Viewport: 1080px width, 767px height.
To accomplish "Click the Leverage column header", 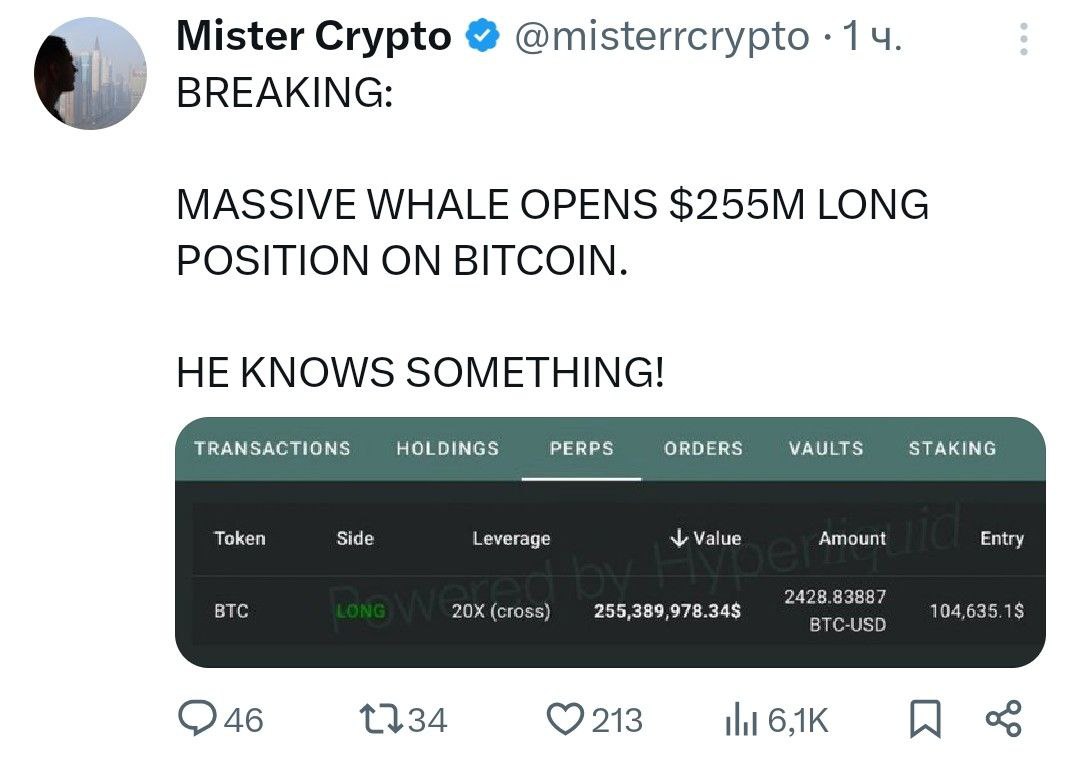I will click(511, 538).
